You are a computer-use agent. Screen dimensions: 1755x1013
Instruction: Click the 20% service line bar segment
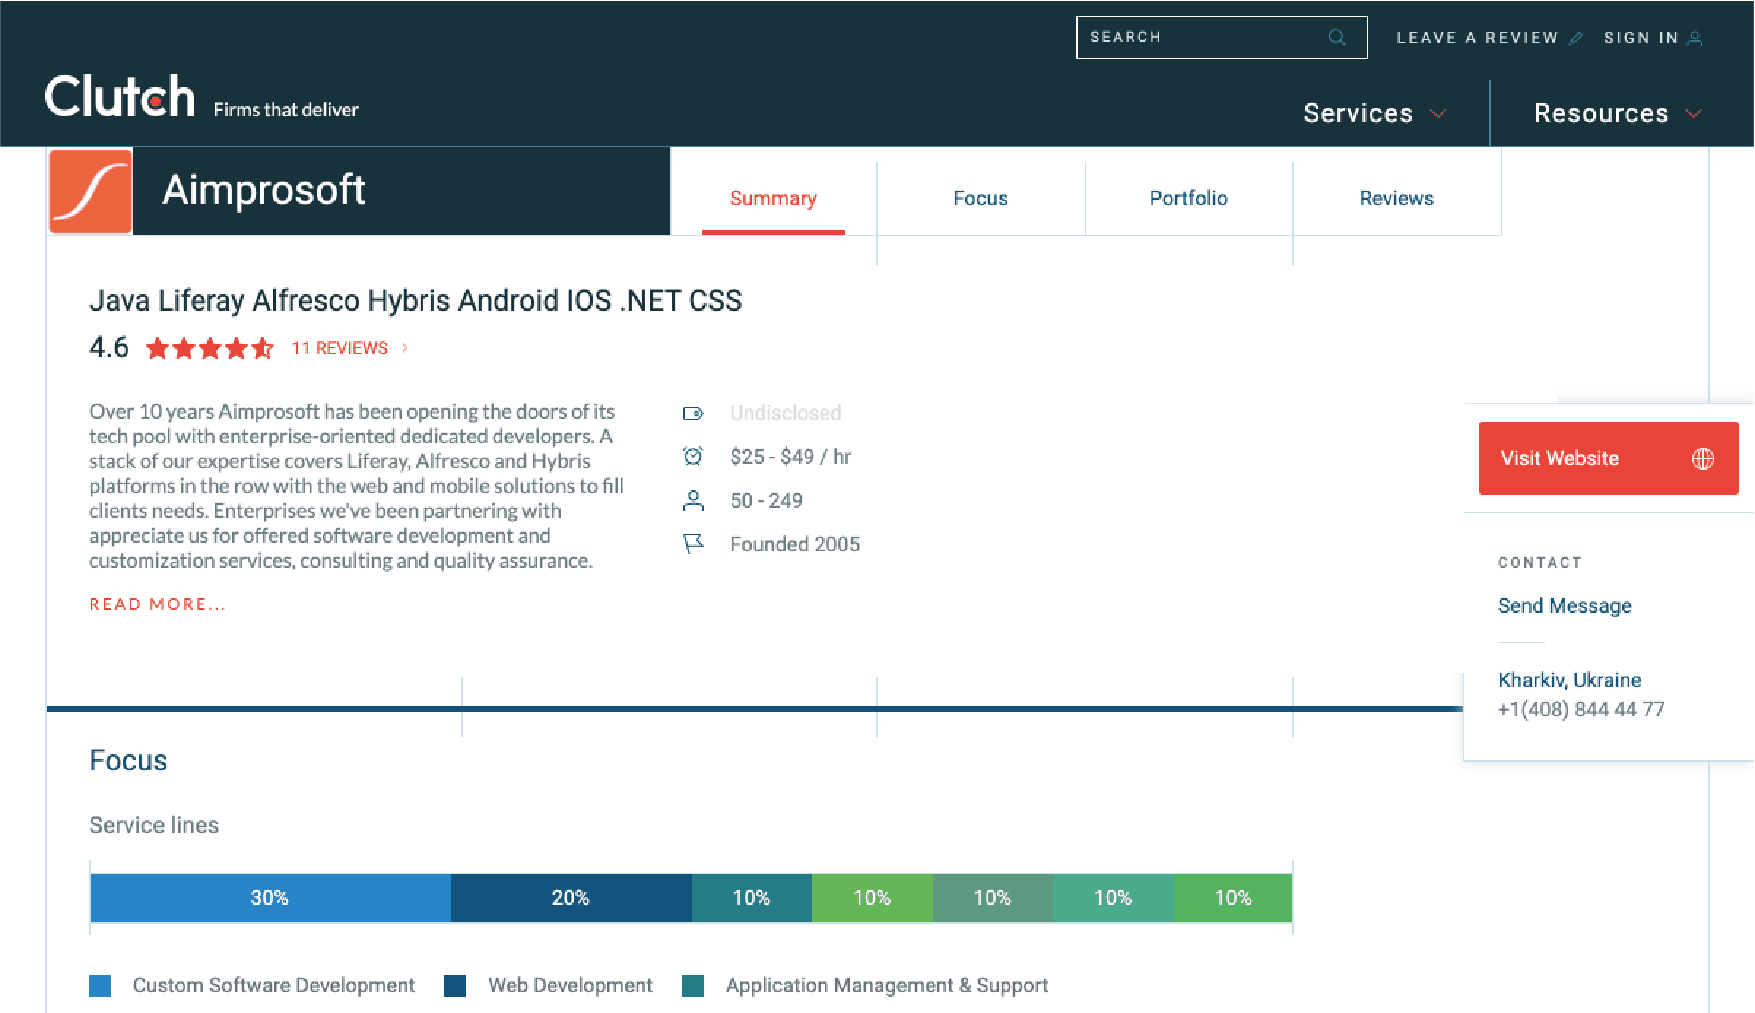click(x=571, y=898)
